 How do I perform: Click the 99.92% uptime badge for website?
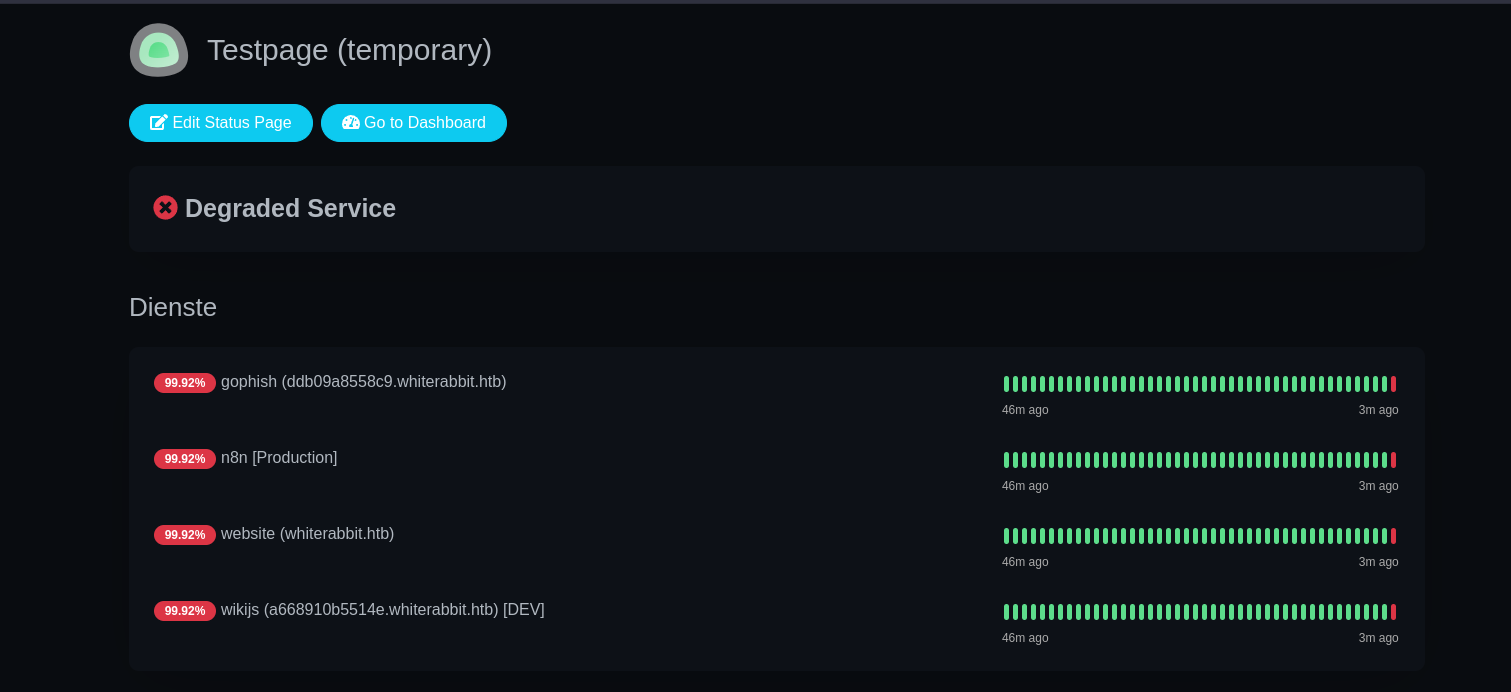184,535
